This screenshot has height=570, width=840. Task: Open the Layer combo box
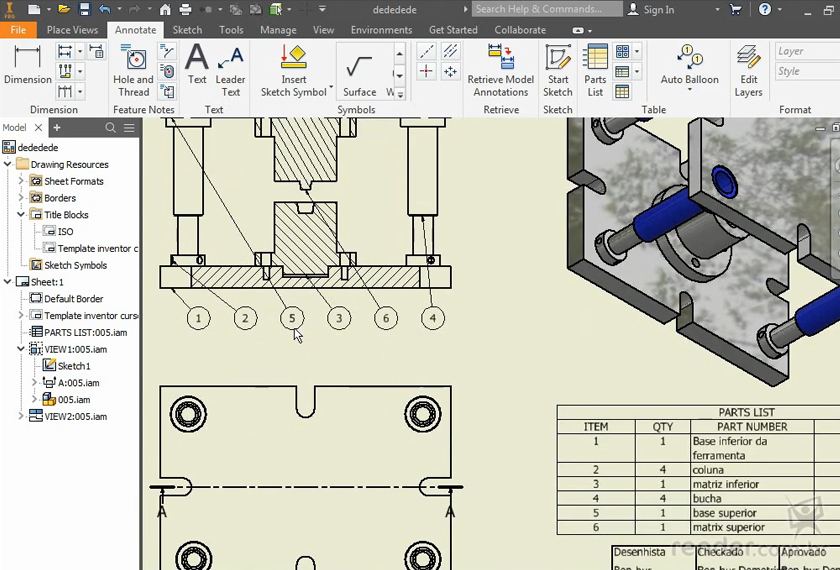click(806, 52)
